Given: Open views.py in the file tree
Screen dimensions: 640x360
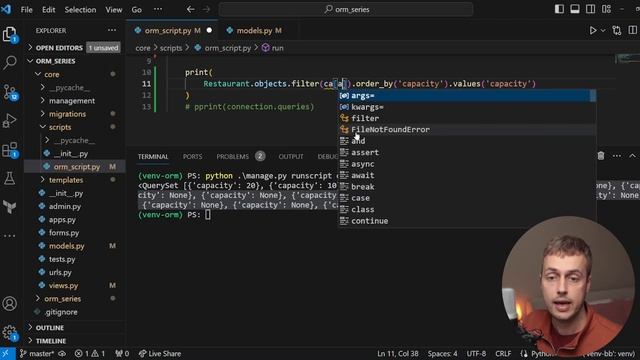Looking at the screenshot, I should coord(63,286).
